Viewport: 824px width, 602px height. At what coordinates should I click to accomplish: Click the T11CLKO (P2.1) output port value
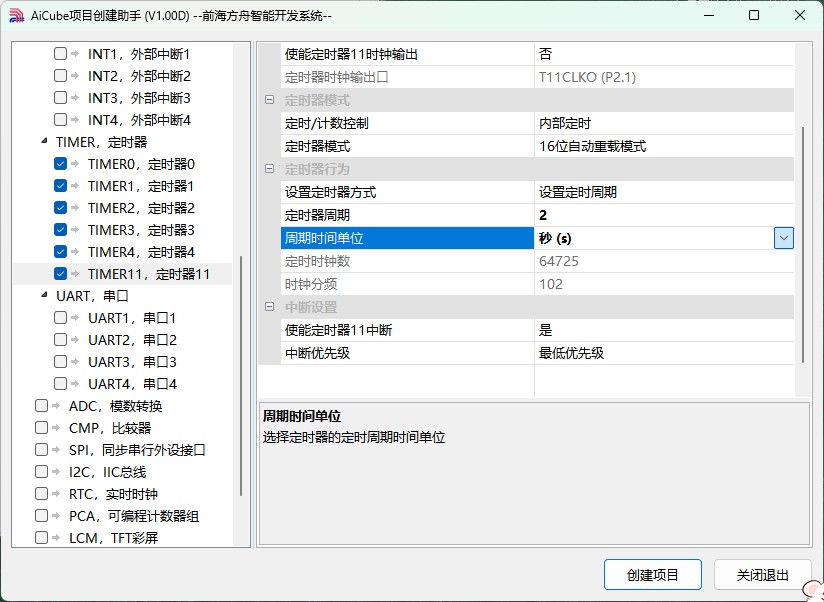pos(664,77)
